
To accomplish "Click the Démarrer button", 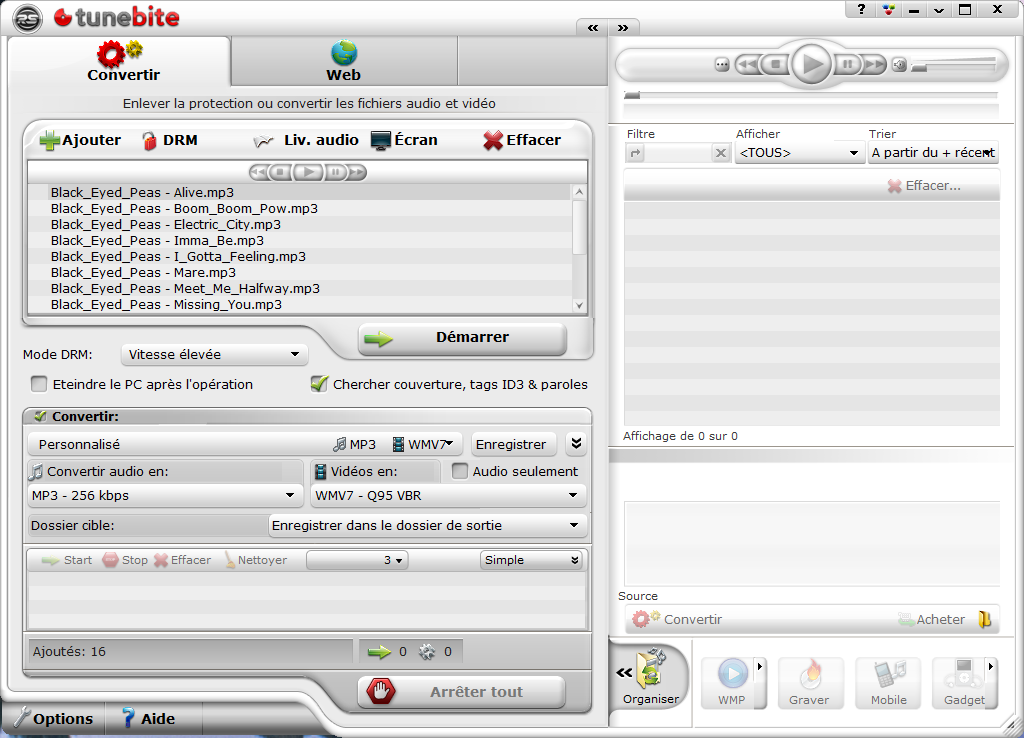I will [462, 338].
